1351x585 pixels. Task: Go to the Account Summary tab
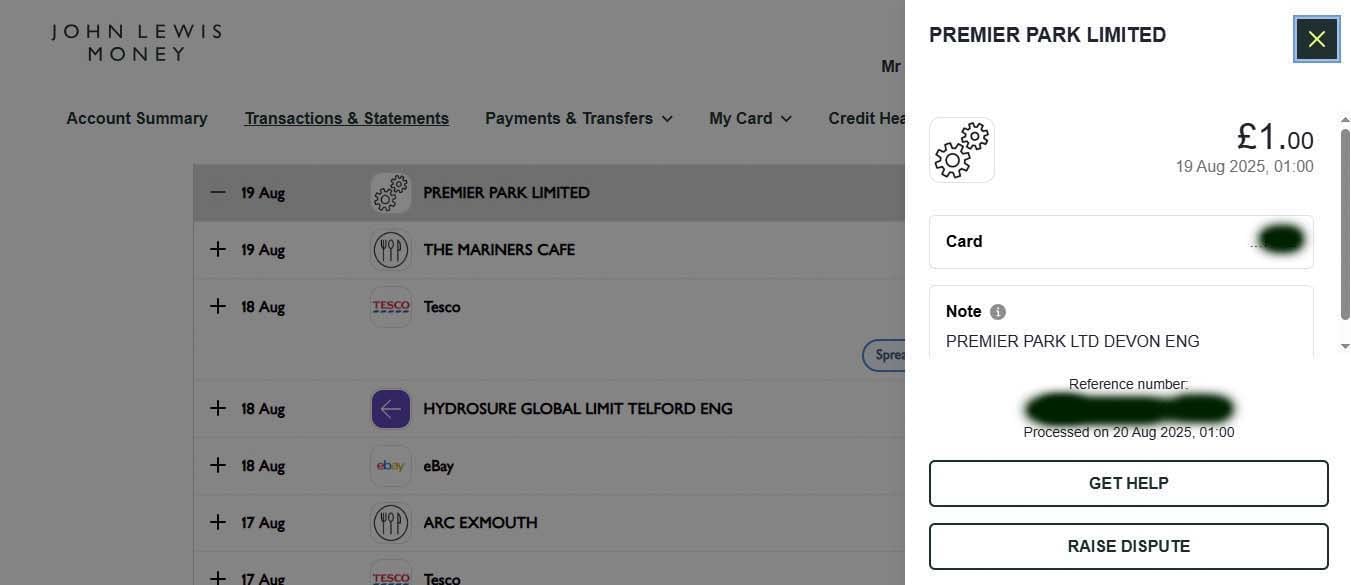[x=137, y=118]
